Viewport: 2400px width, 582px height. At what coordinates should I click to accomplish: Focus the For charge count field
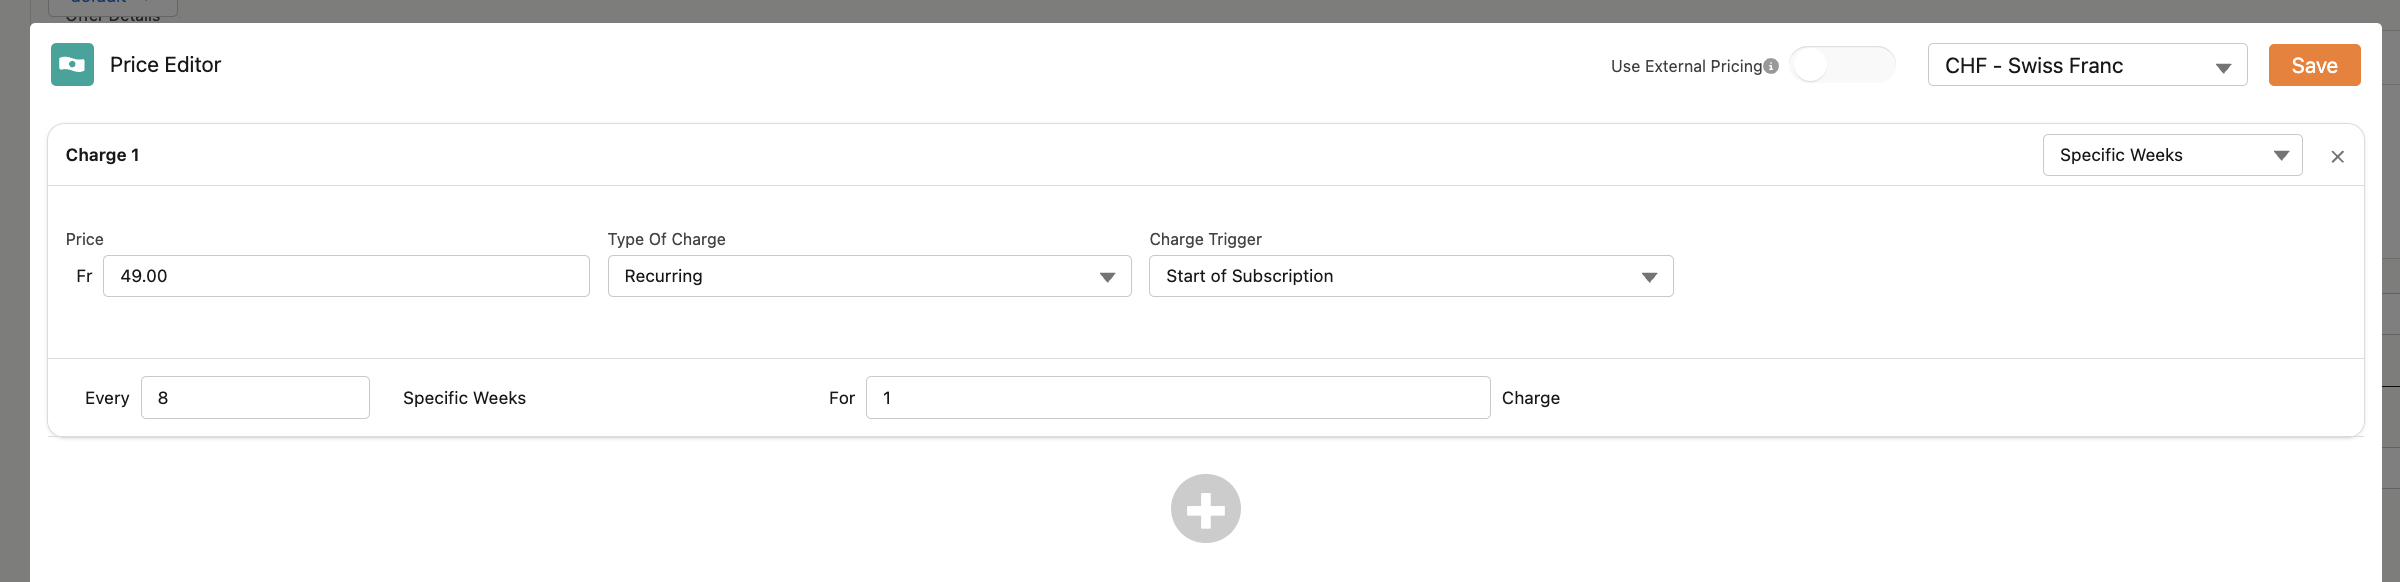pyautogui.click(x=1177, y=398)
